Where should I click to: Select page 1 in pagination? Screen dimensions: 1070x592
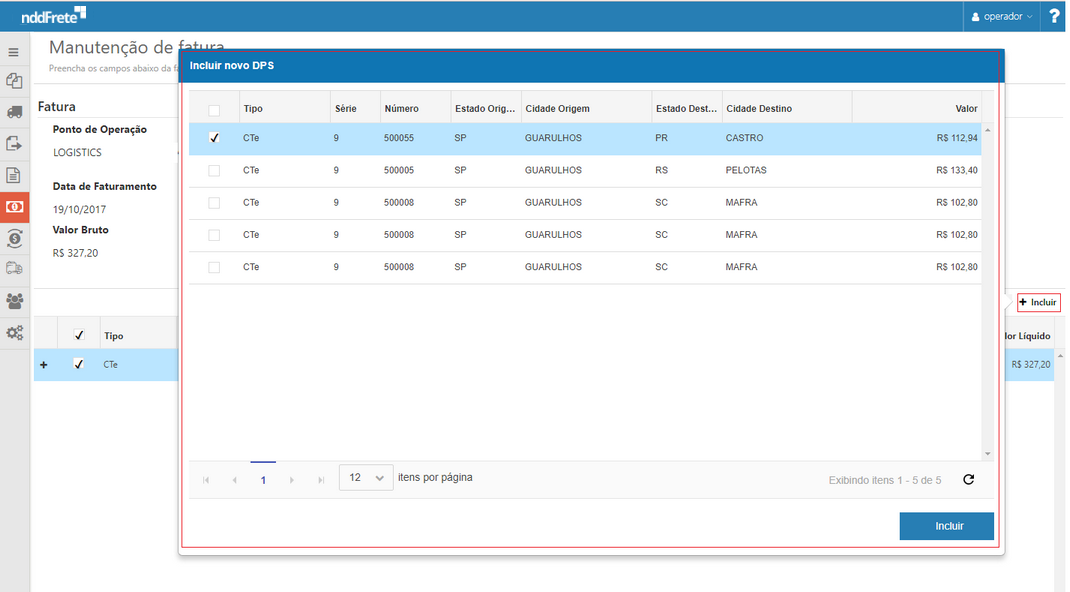tap(263, 480)
